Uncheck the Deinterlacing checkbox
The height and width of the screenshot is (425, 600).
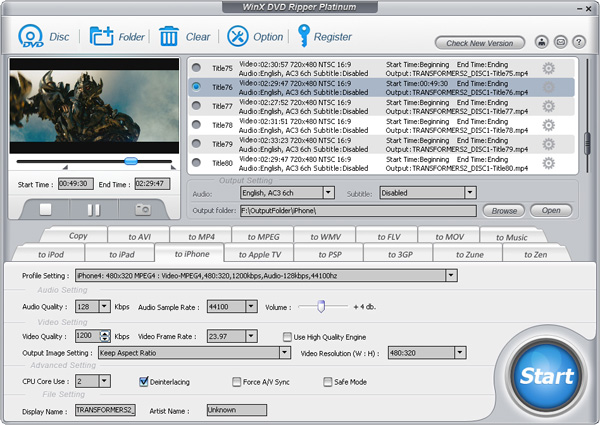143,381
